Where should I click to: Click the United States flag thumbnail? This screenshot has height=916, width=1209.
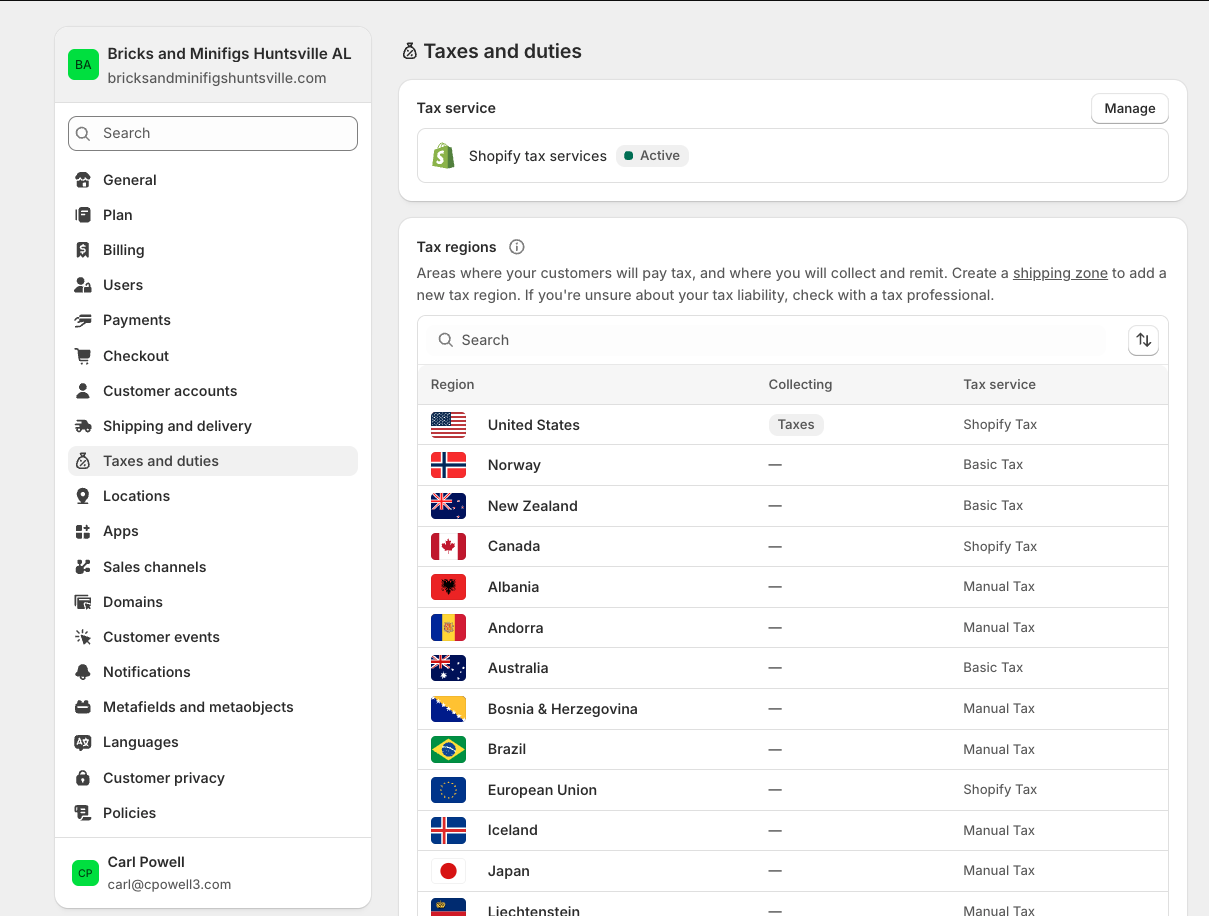pos(448,425)
